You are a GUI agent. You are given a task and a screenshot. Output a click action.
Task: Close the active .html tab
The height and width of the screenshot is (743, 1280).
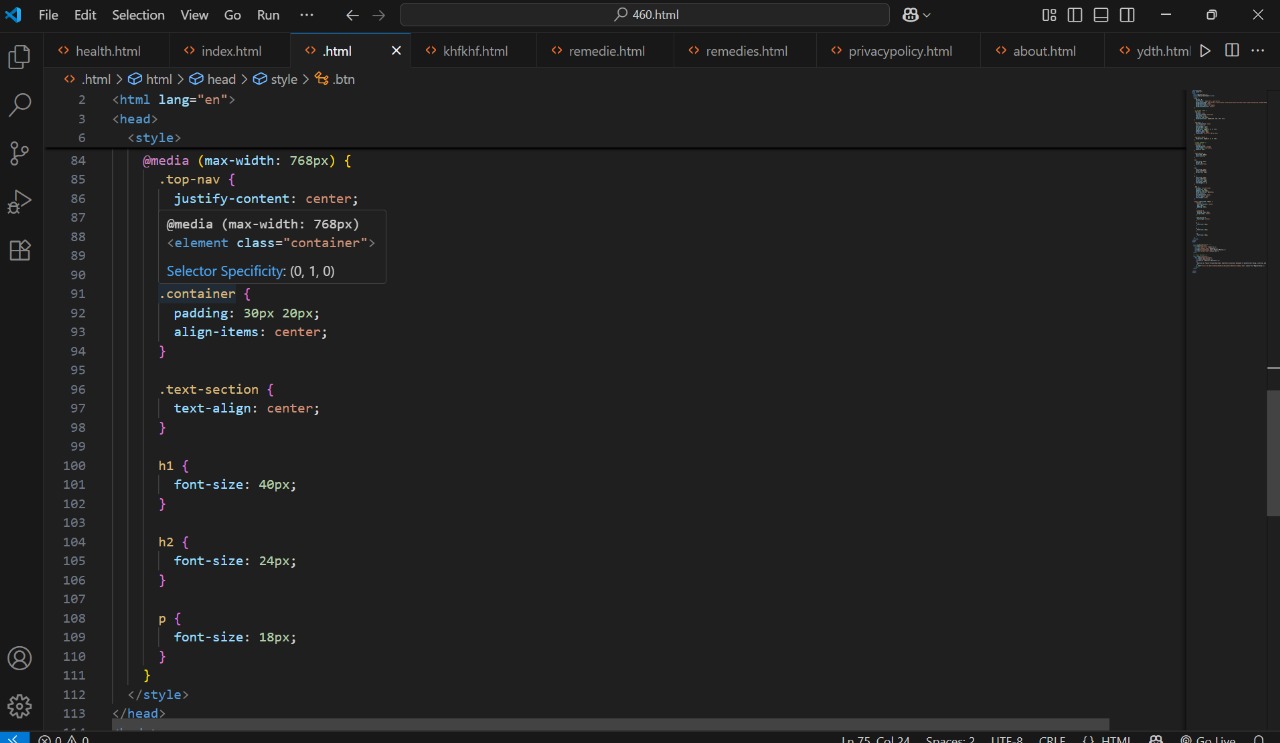396,51
